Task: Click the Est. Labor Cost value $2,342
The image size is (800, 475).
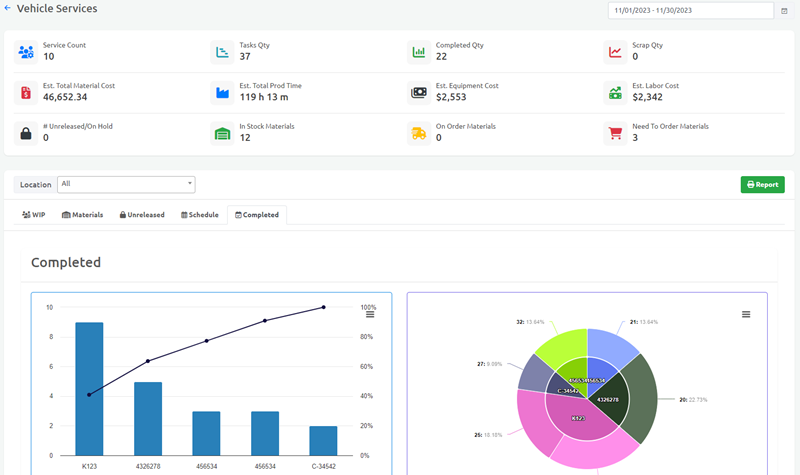Action: pos(647,97)
